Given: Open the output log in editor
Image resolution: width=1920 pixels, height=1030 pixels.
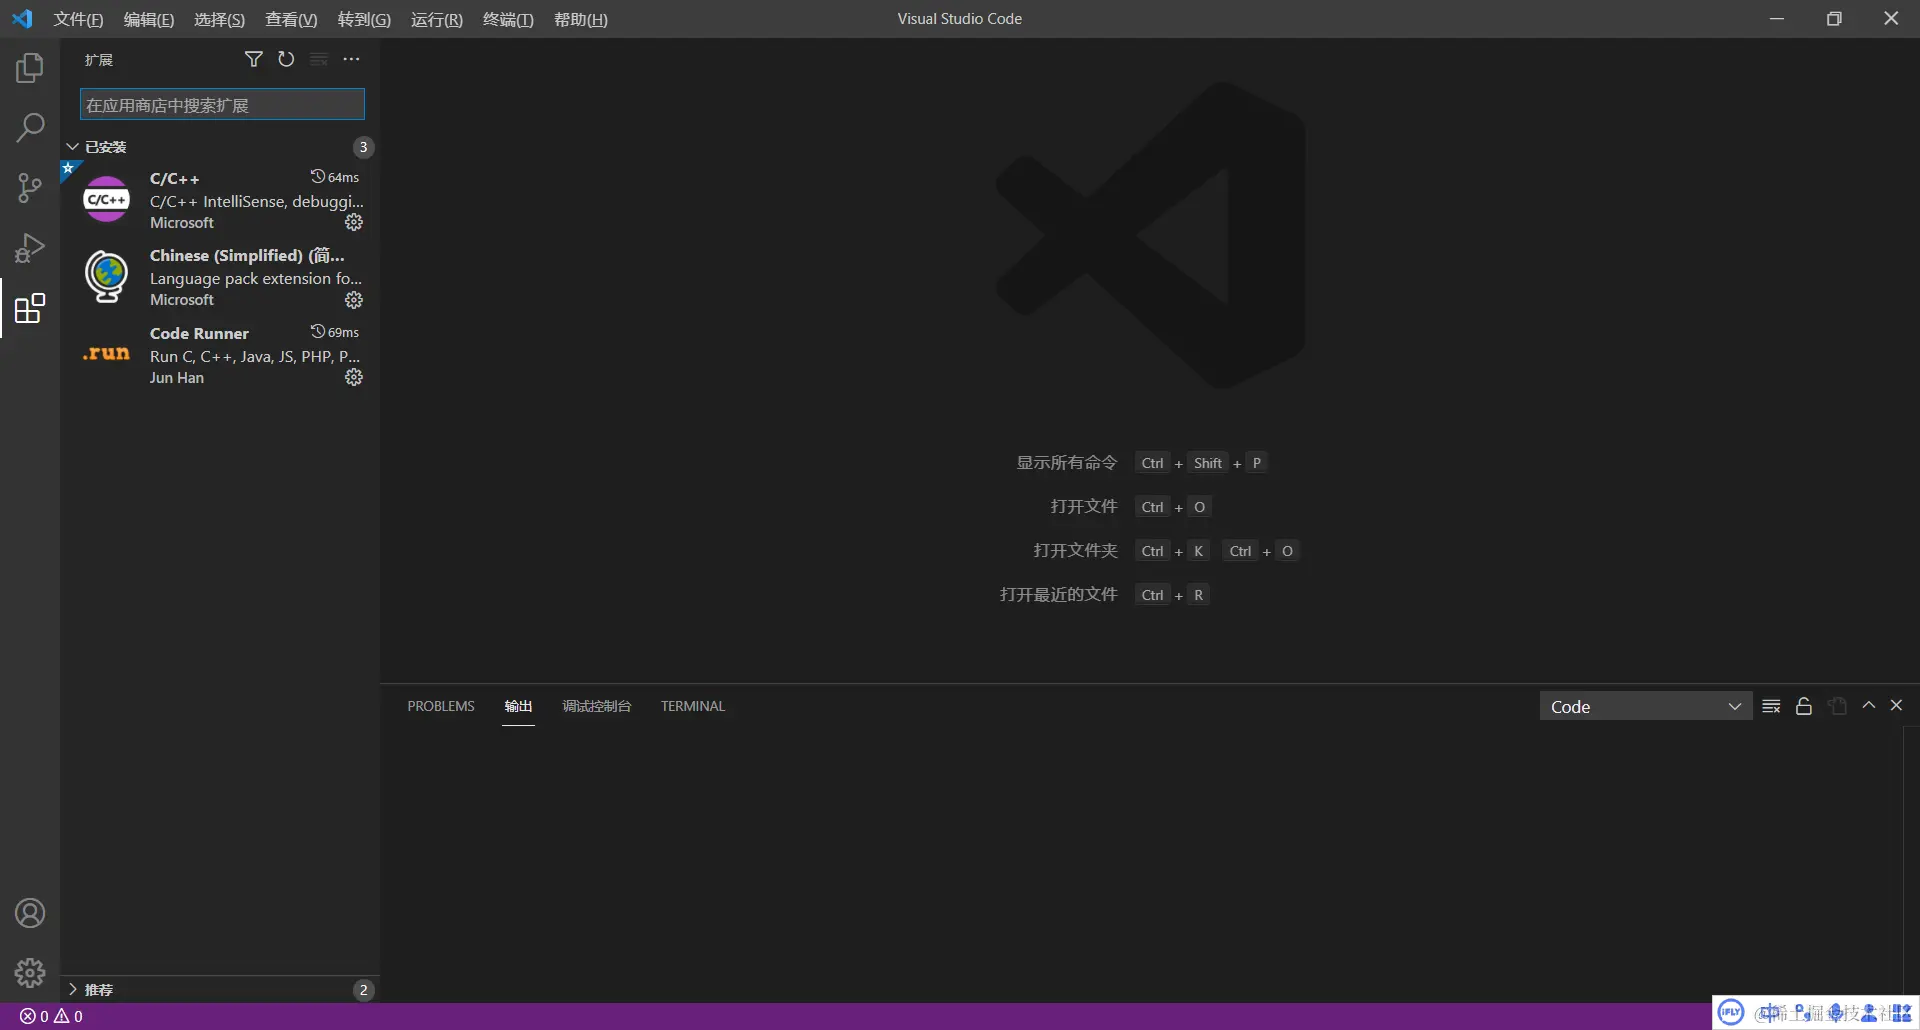Looking at the screenshot, I should 1837,706.
